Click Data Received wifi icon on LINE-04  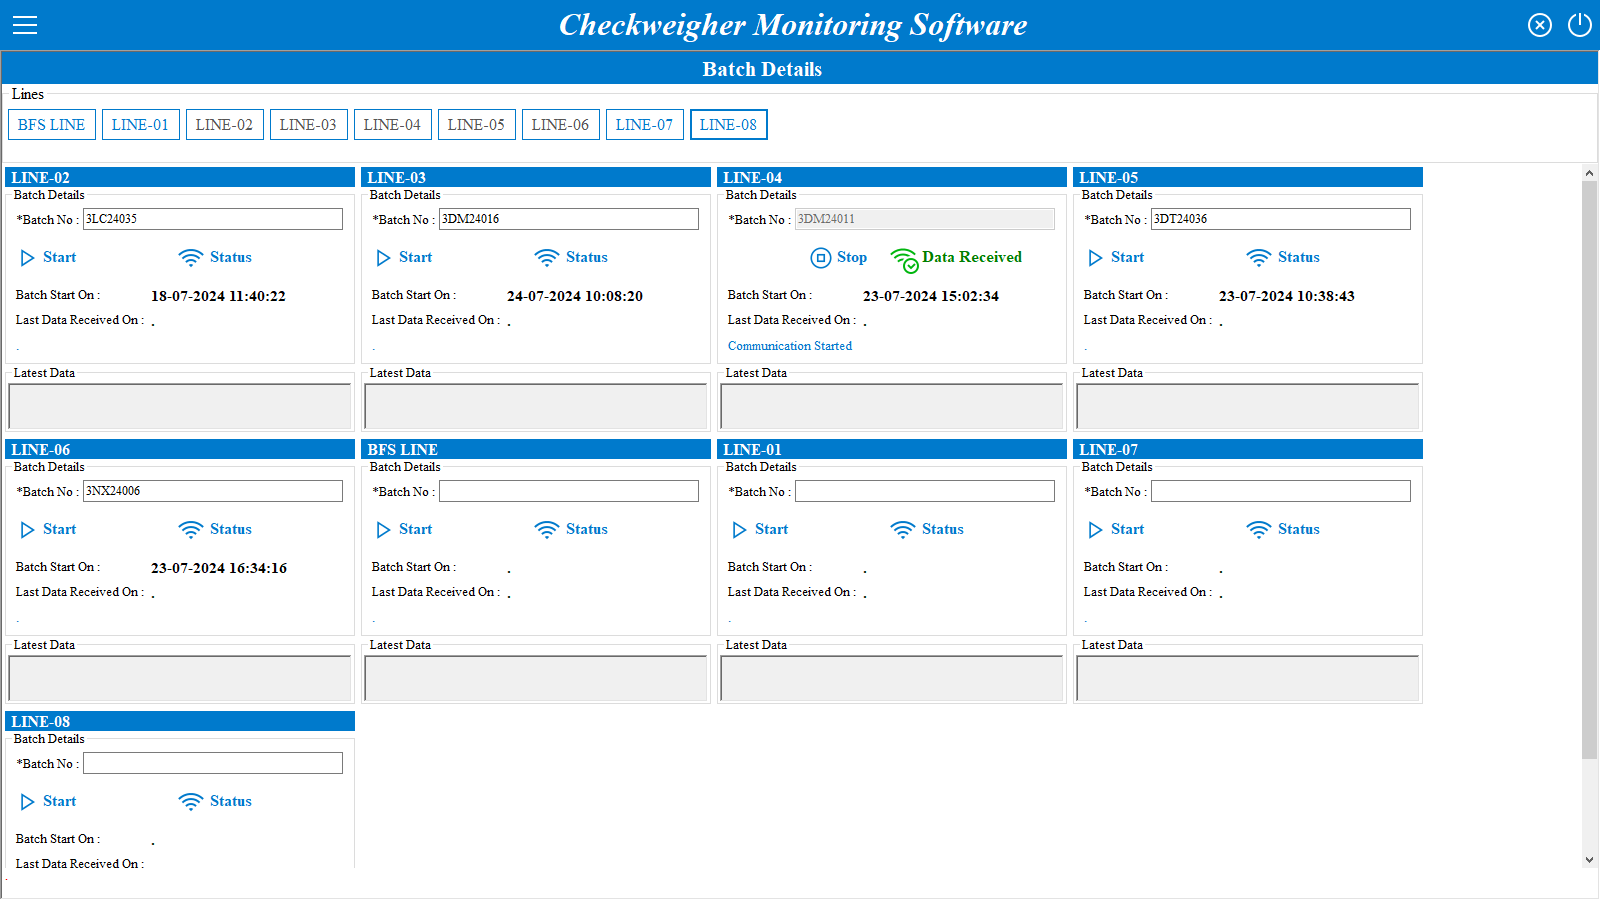(904, 260)
